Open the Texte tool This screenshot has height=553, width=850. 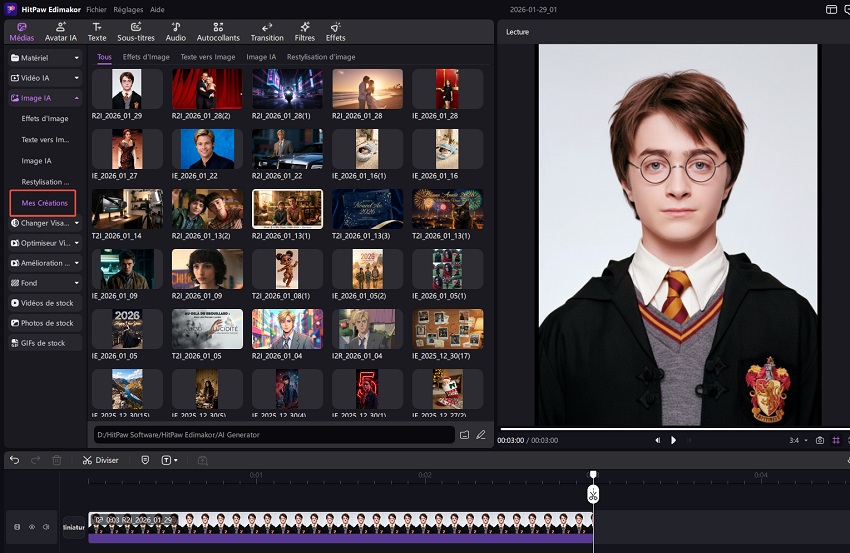pyautogui.click(x=97, y=32)
